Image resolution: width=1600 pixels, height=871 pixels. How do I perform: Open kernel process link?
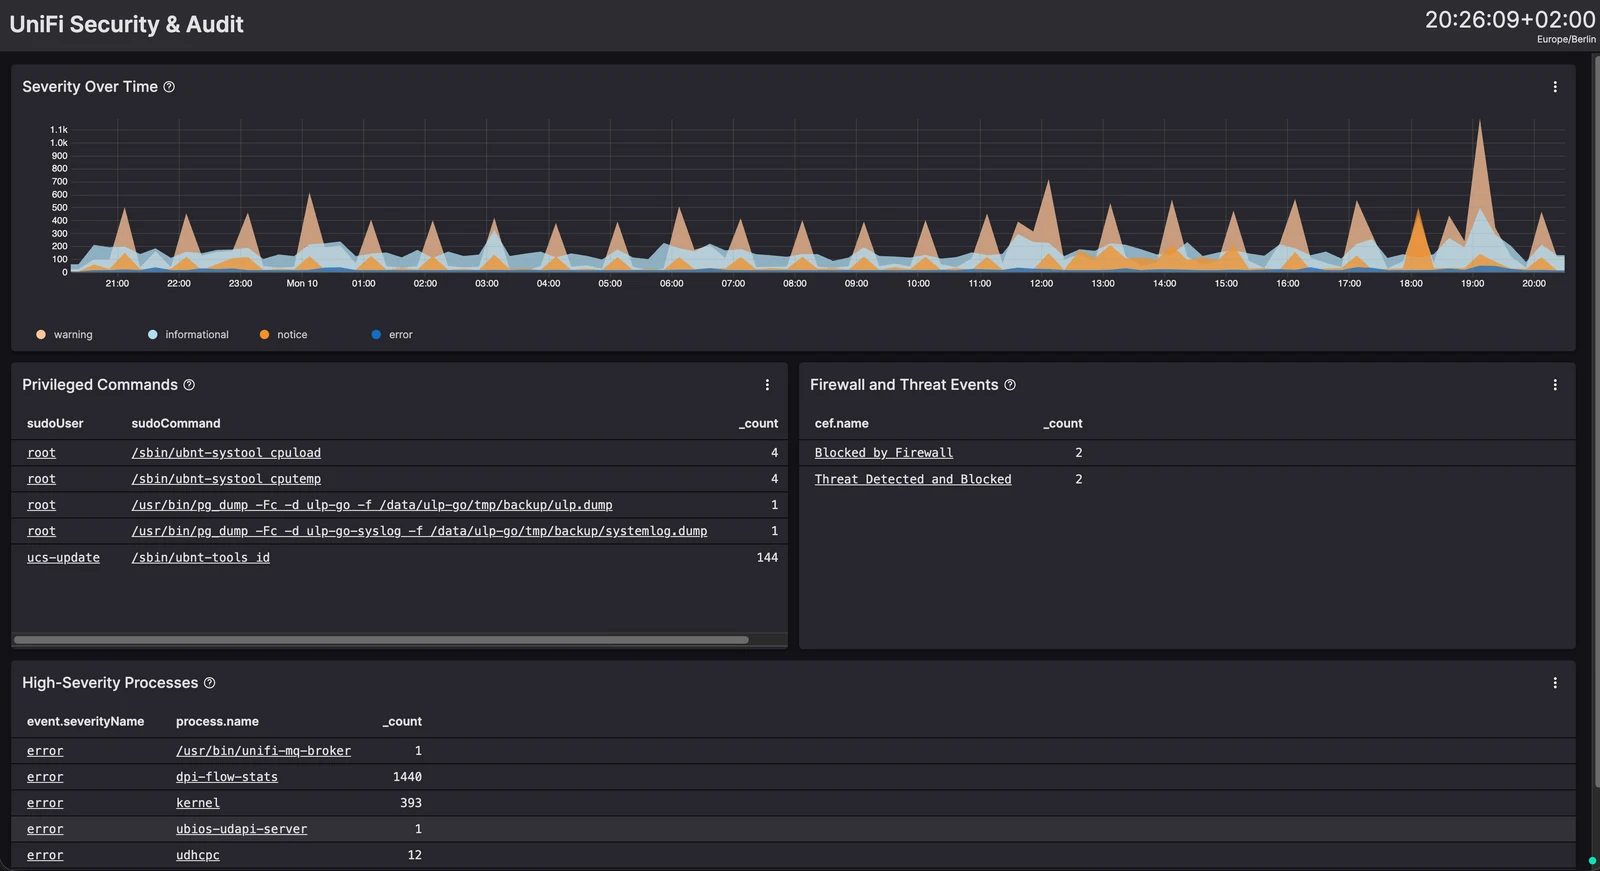click(x=198, y=803)
